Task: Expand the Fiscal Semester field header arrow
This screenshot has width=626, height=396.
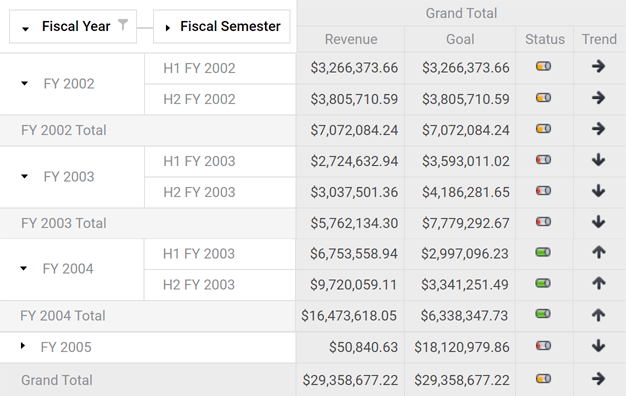Action: (x=168, y=28)
